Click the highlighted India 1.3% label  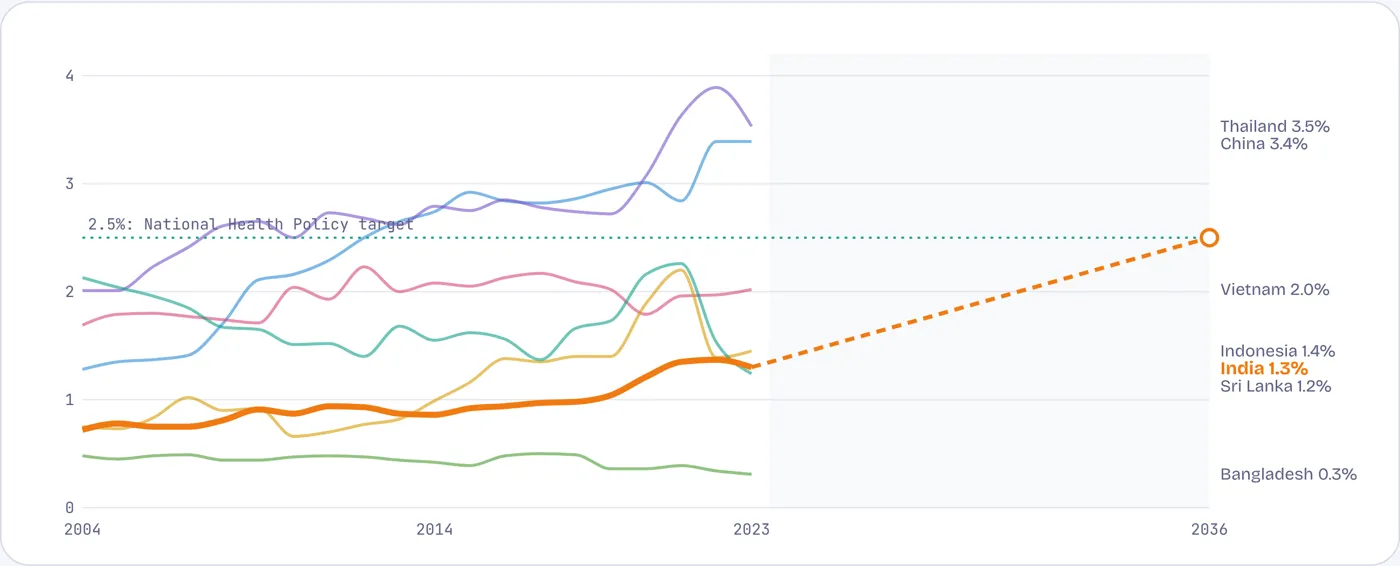(x=1263, y=369)
